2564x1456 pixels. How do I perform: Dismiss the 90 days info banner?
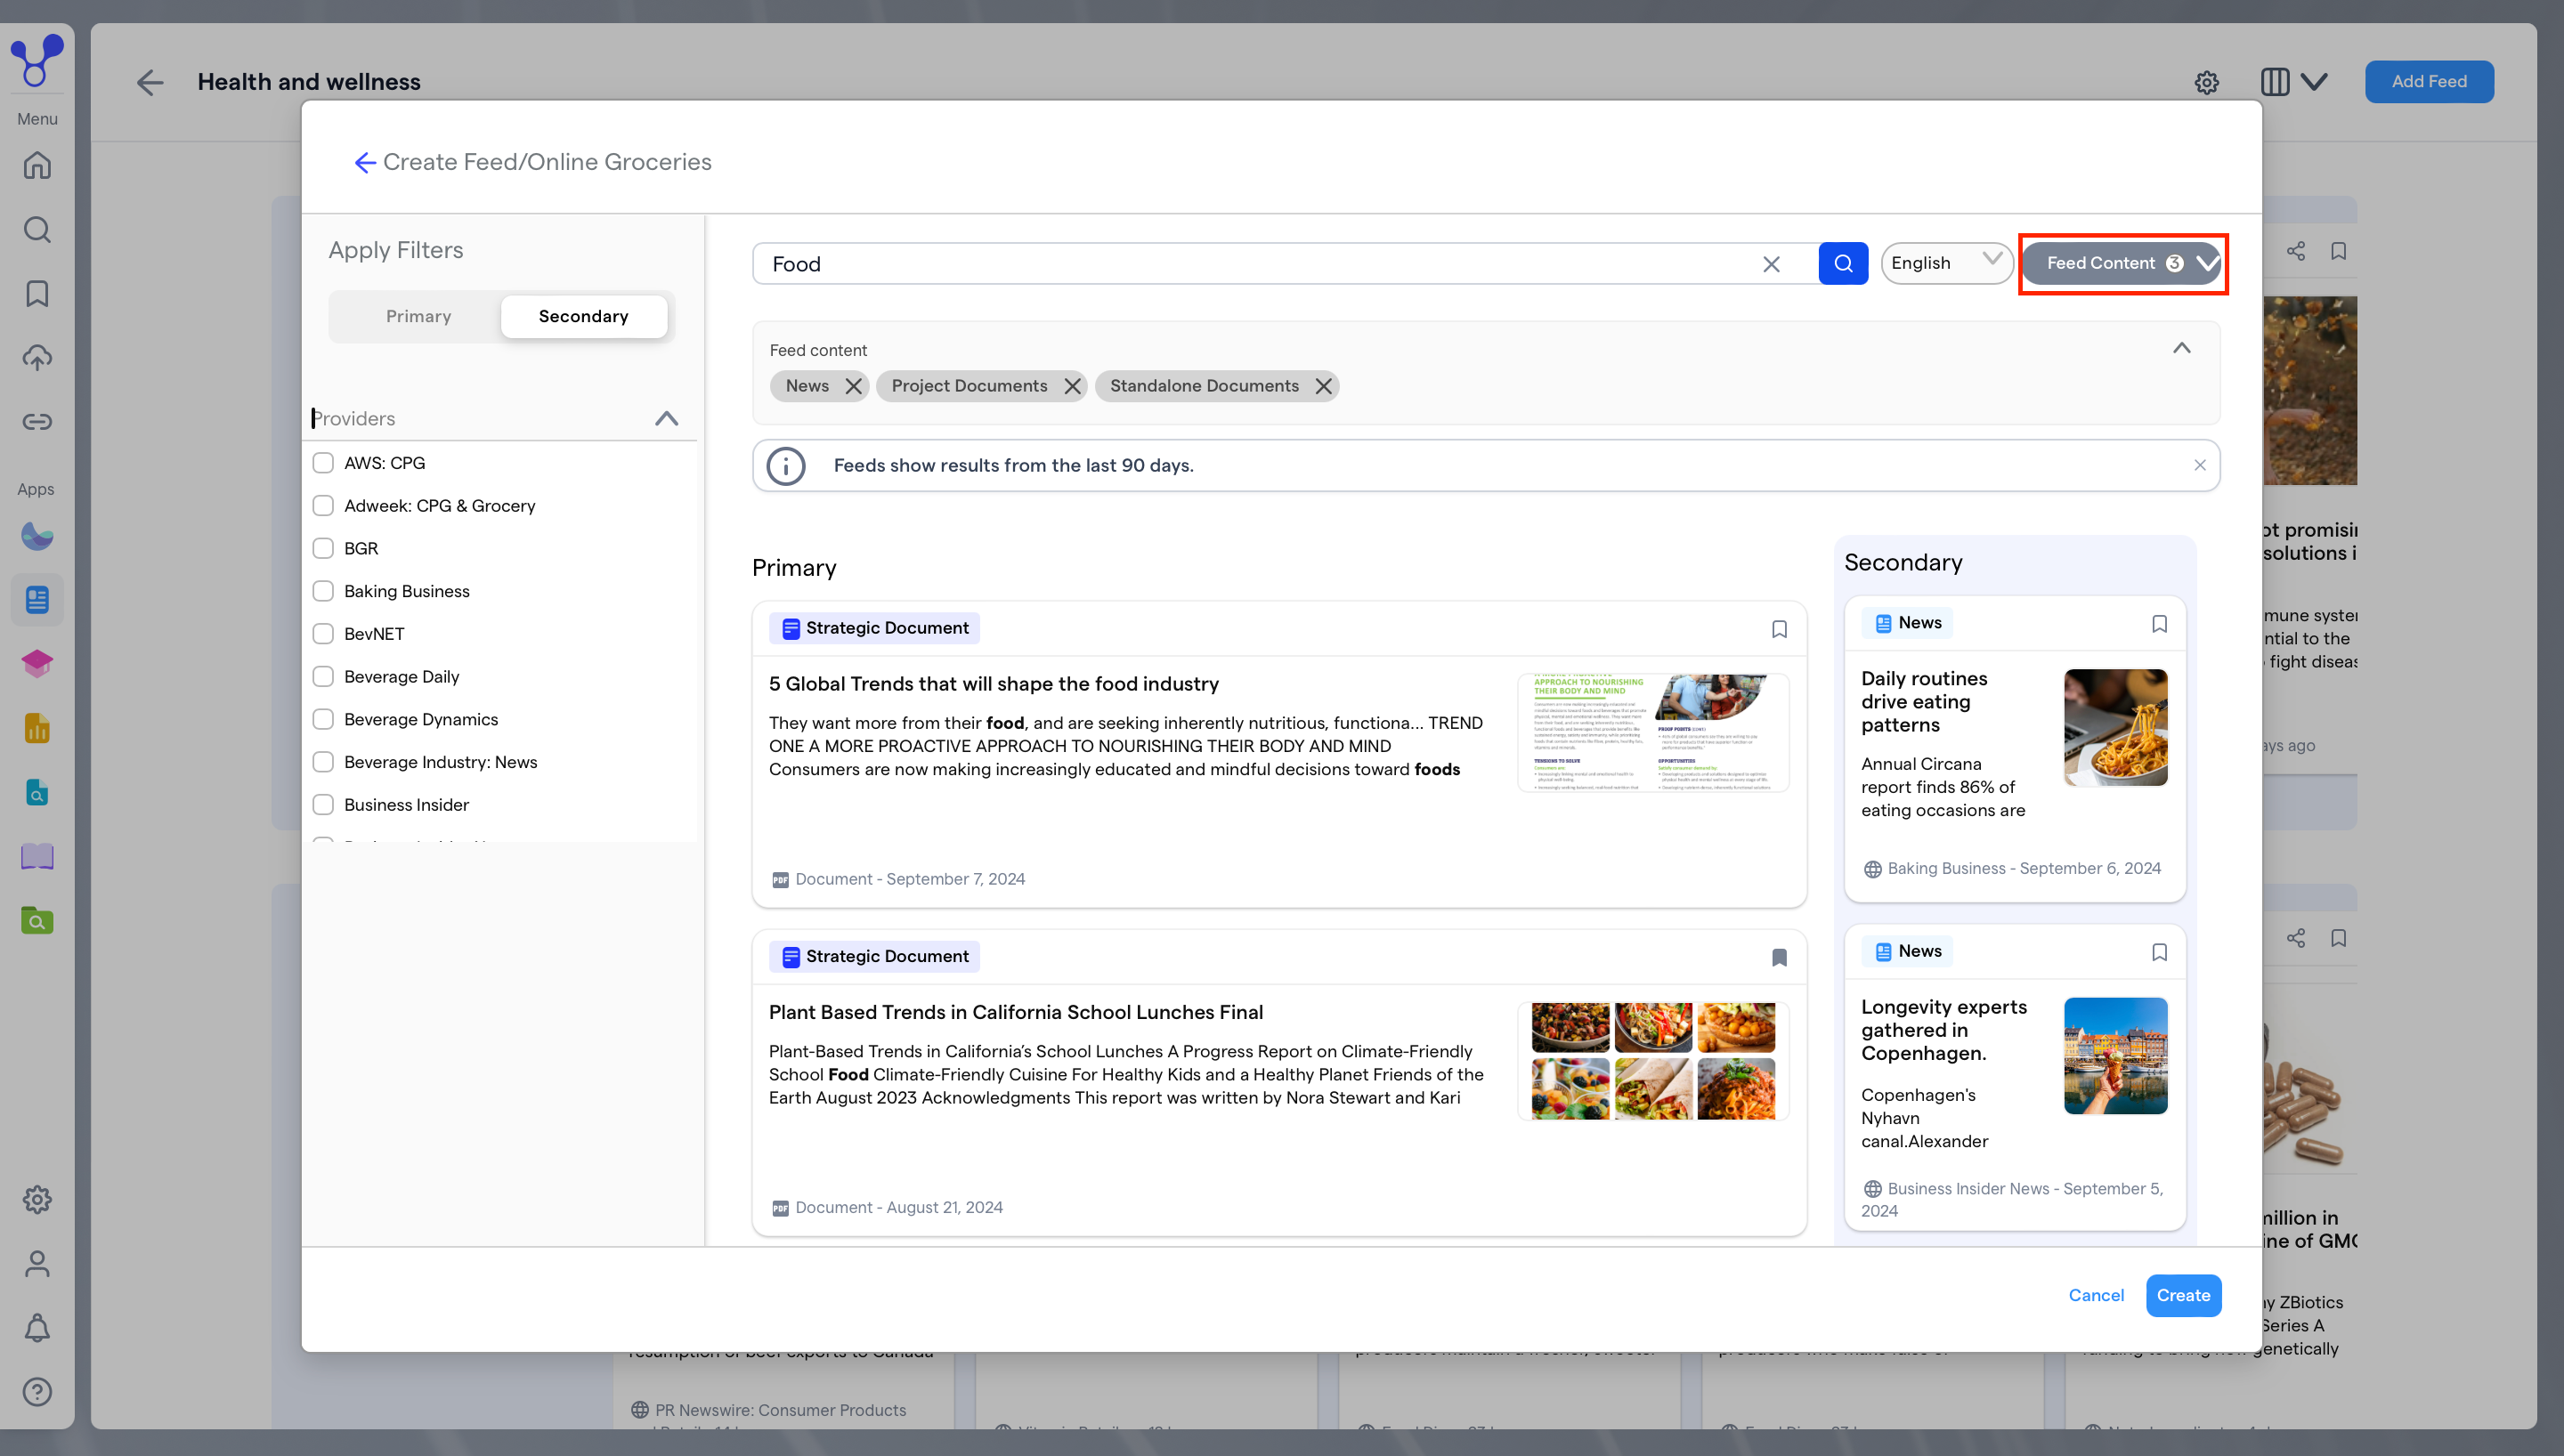pyautogui.click(x=2200, y=465)
